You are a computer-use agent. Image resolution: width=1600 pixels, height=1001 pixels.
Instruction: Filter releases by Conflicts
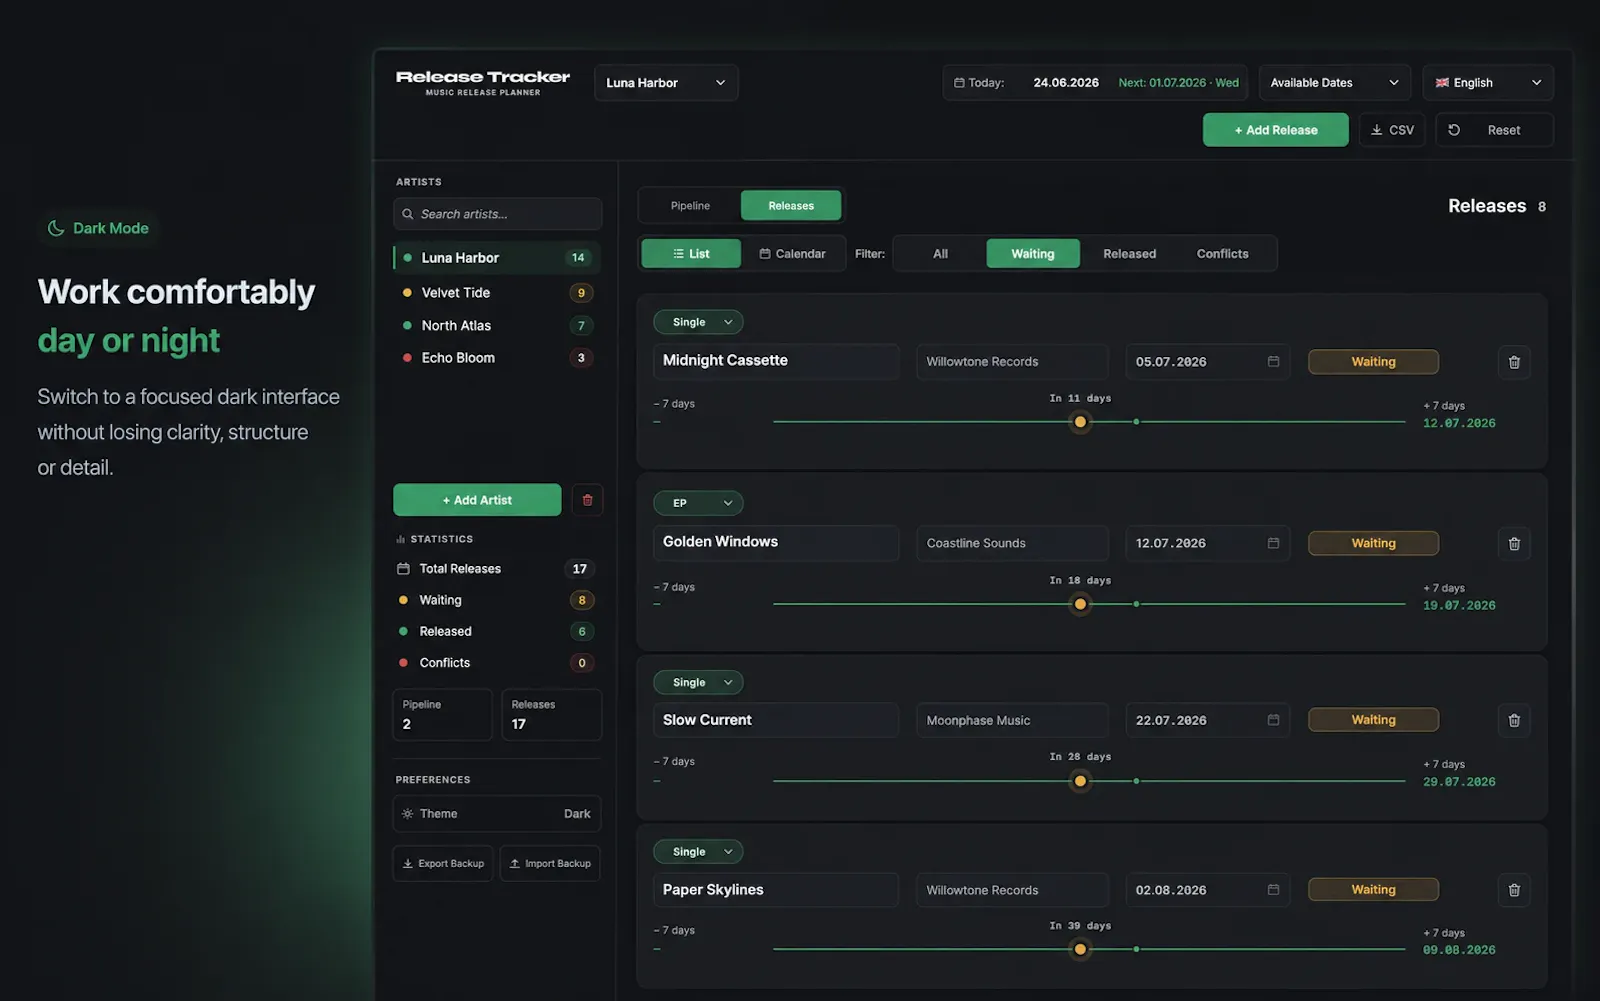[x=1222, y=254]
